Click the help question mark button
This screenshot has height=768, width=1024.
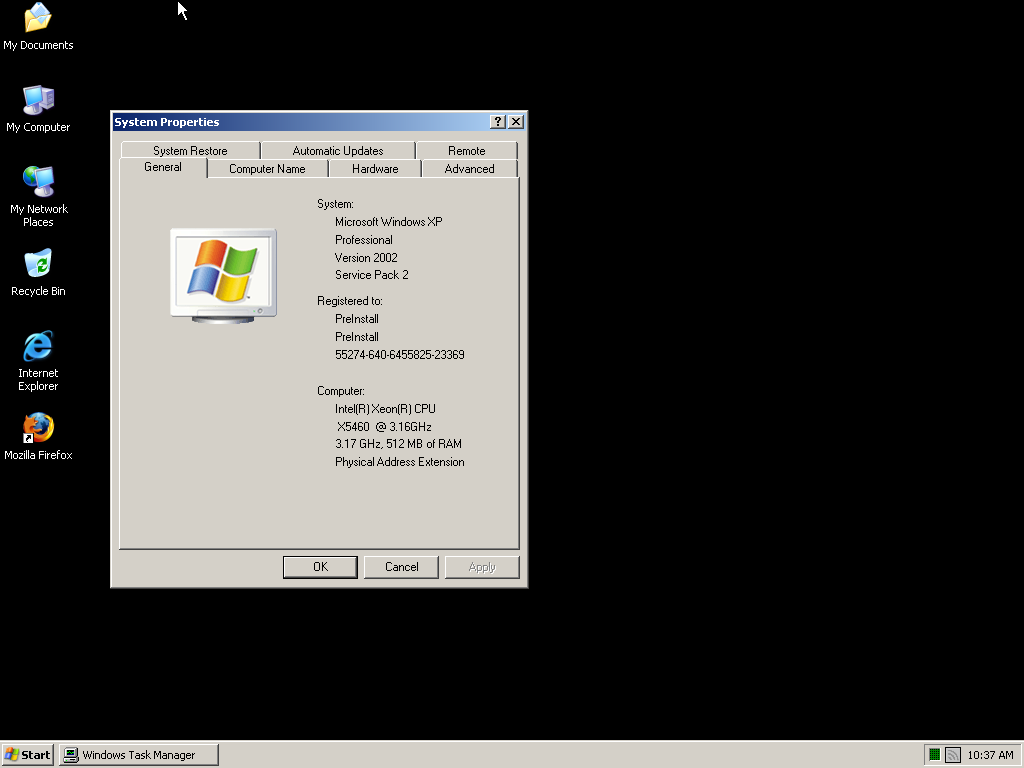498,121
